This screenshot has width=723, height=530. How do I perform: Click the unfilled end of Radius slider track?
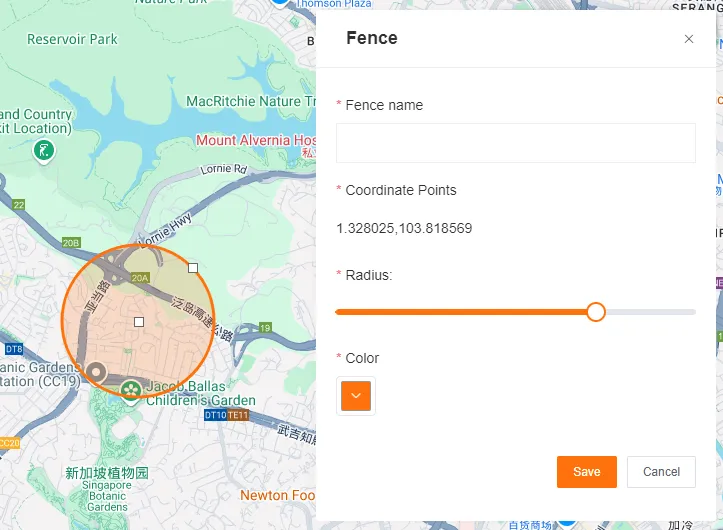pos(660,312)
